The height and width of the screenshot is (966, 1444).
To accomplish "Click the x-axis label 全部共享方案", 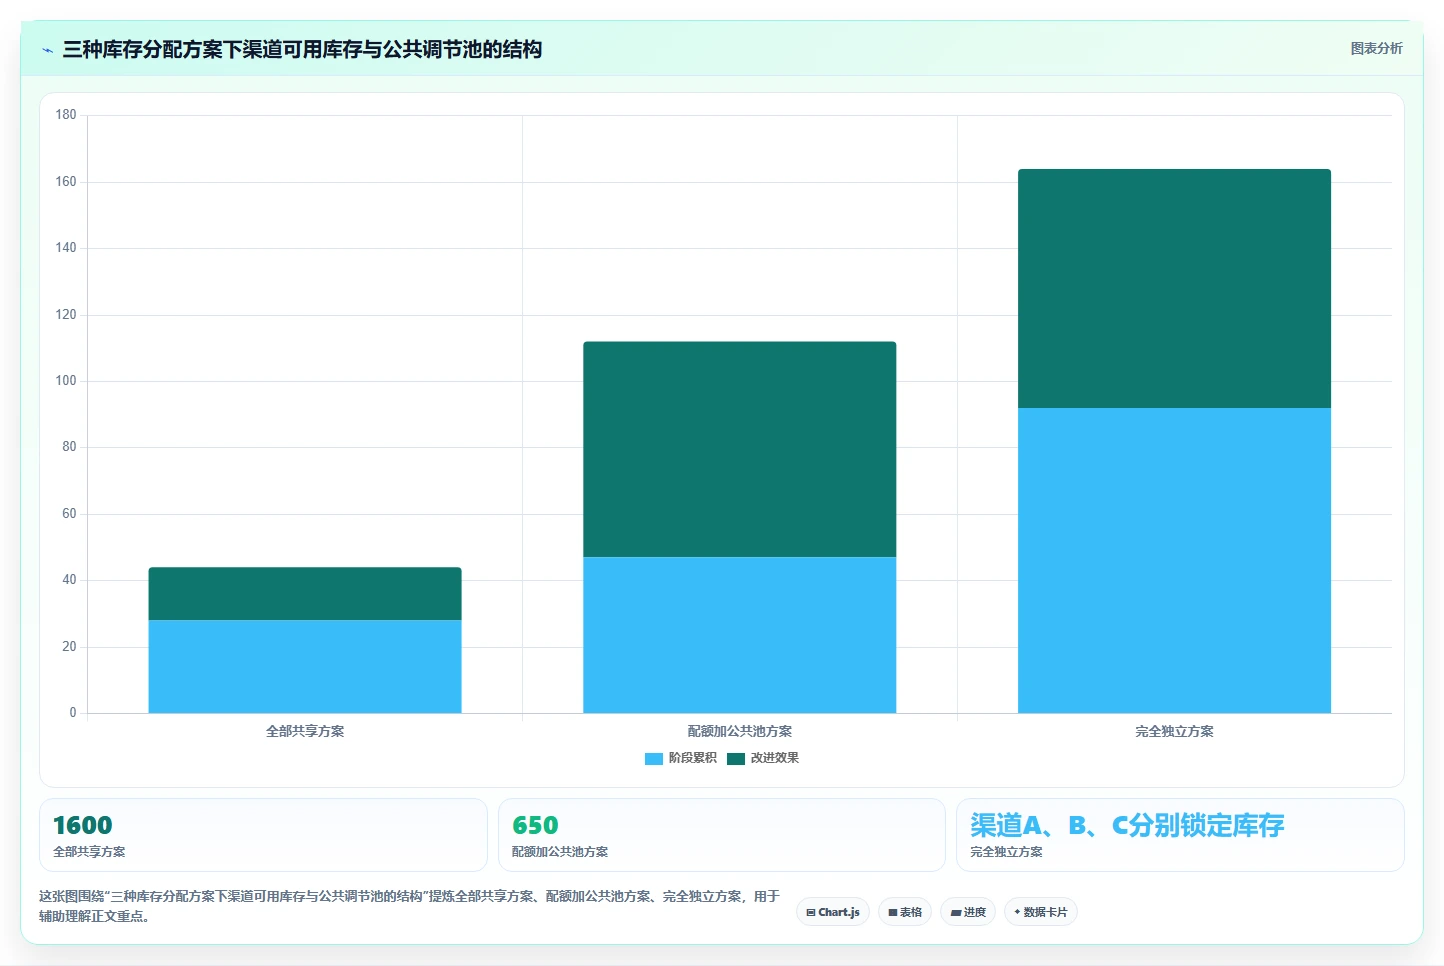I will point(305,731).
